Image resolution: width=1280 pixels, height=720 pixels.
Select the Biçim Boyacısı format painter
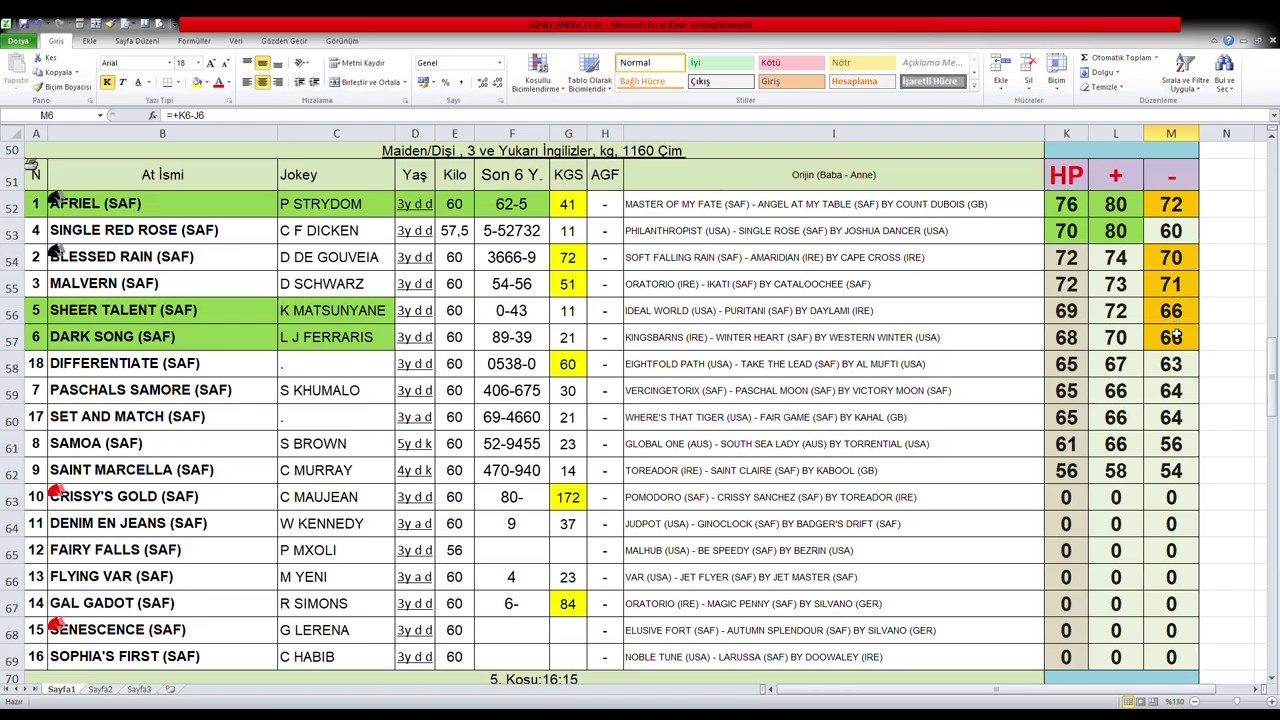point(62,86)
